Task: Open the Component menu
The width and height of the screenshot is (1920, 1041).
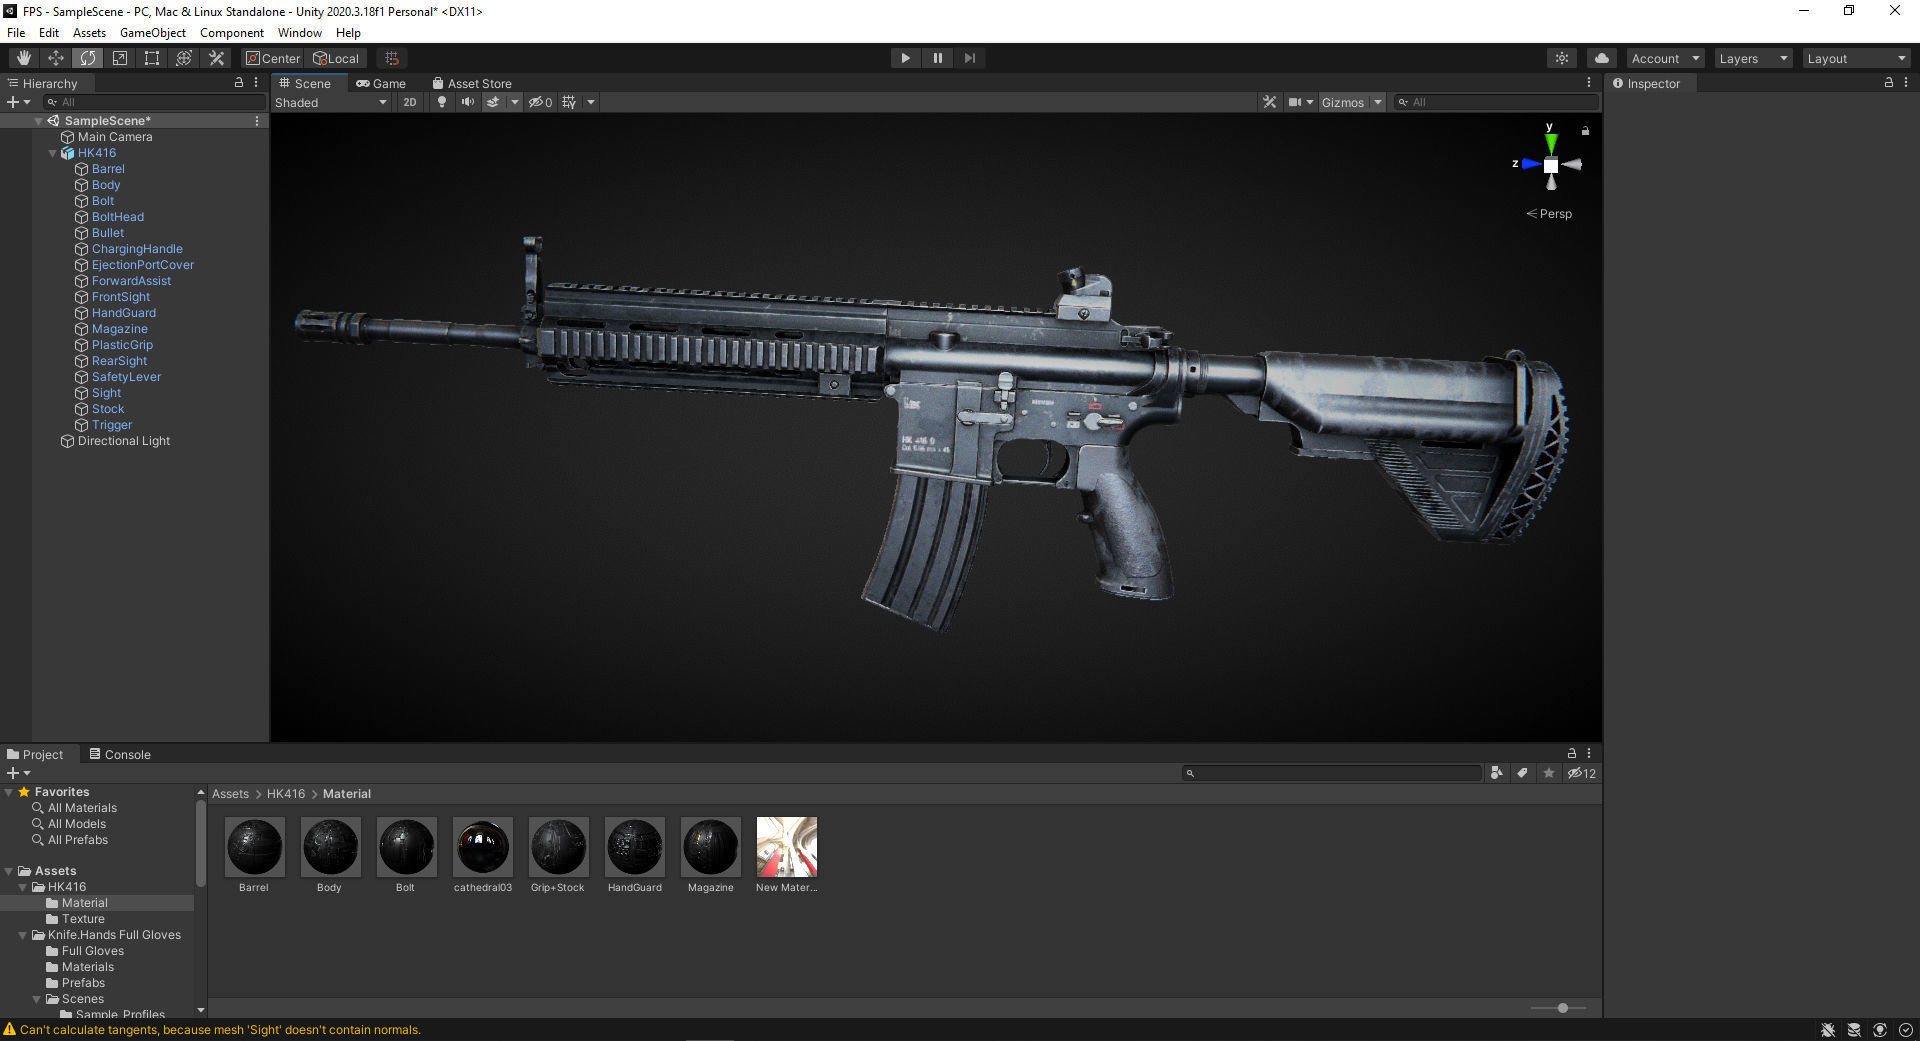Action: [231, 32]
